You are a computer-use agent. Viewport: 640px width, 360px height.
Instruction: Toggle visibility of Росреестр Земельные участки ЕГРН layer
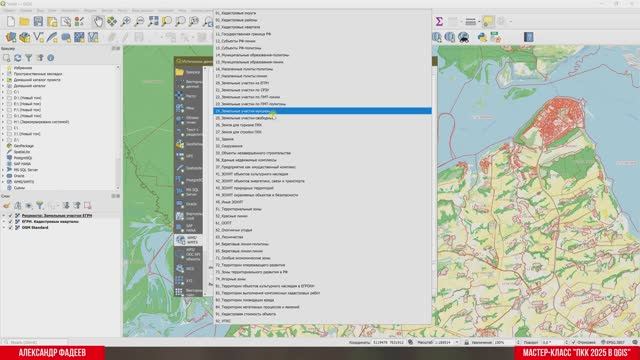11,216
